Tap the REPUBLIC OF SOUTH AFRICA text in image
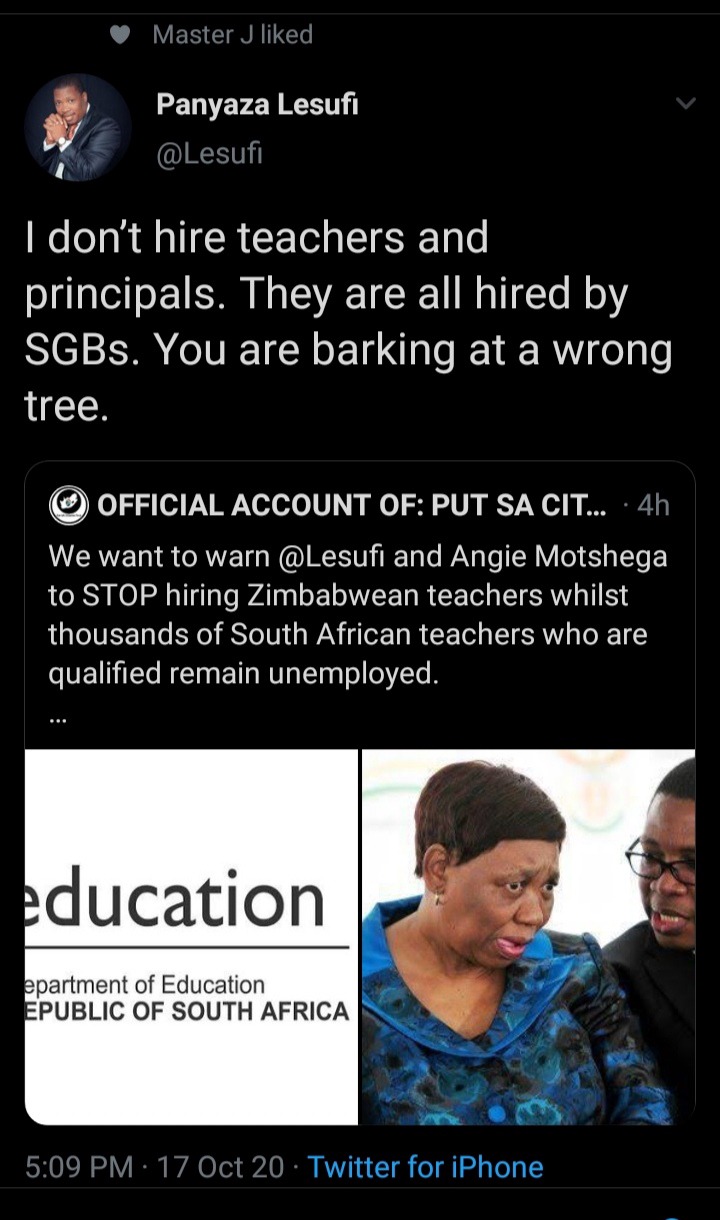The image size is (720, 1220). [x=187, y=1011]
